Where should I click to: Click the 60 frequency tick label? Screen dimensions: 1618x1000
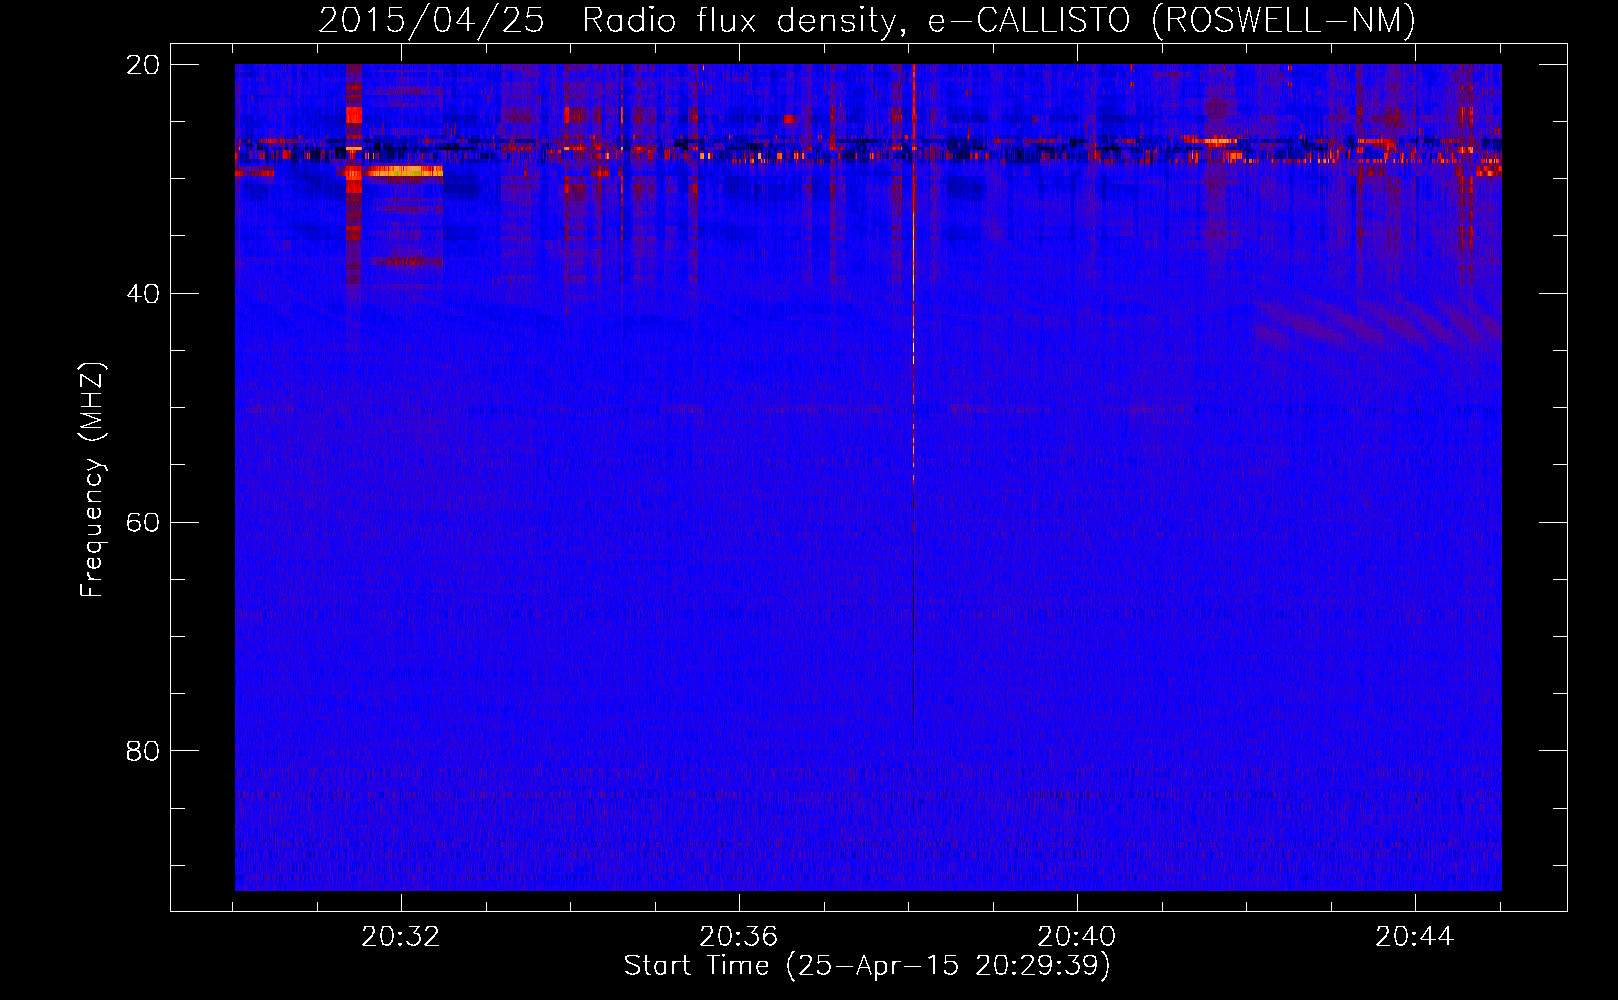coord(143,523)
